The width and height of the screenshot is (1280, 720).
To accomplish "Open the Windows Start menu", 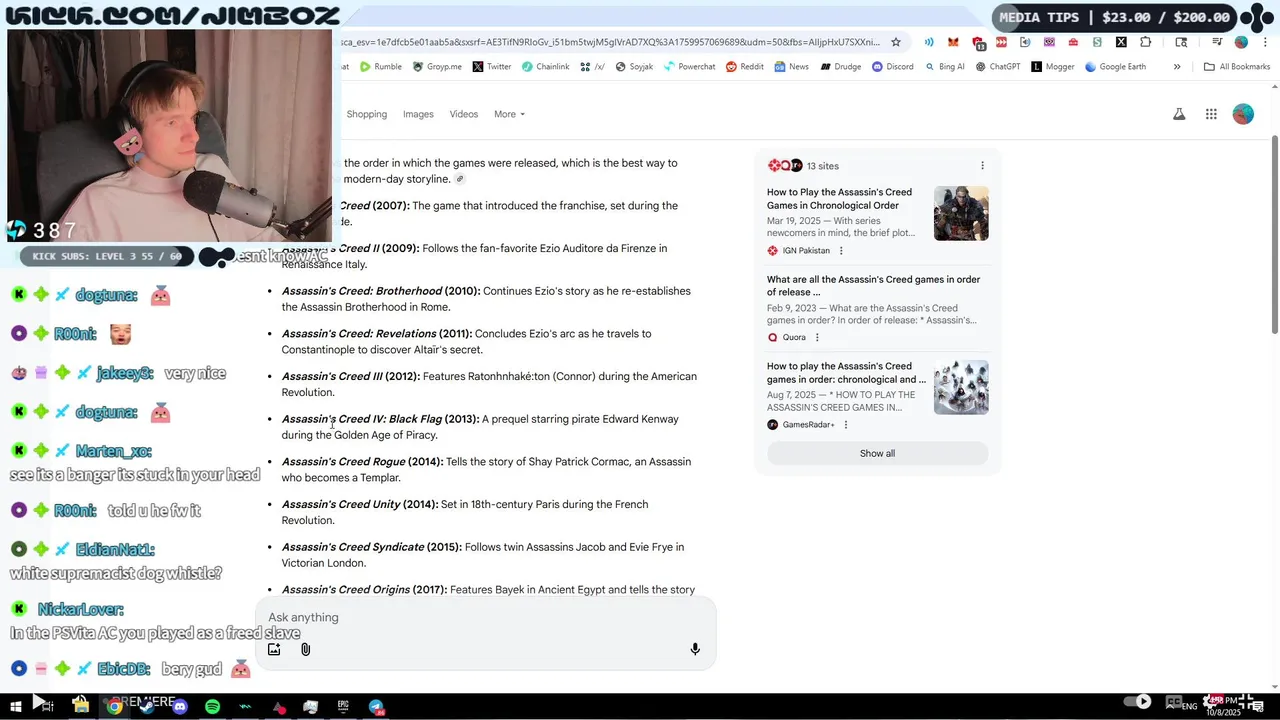I will [16, 707].
